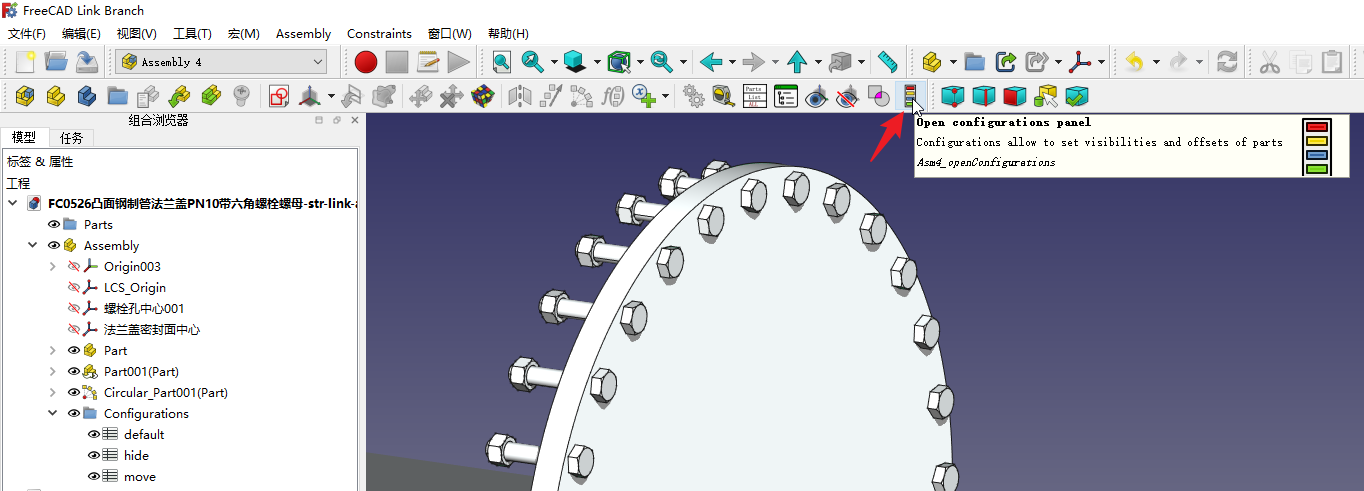Screen dimensions: 1364x491
Task: Cut selection with scissors icon
Action: click(1270, 62)
